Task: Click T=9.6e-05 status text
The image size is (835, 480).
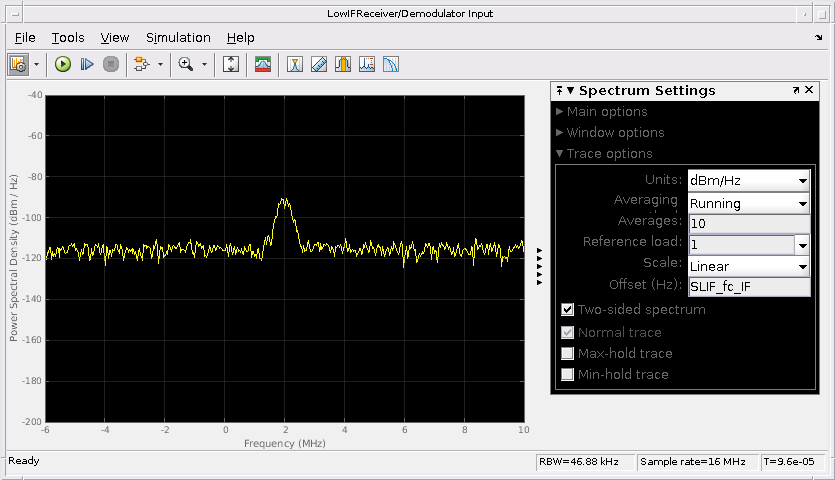Action: (789, 462)
